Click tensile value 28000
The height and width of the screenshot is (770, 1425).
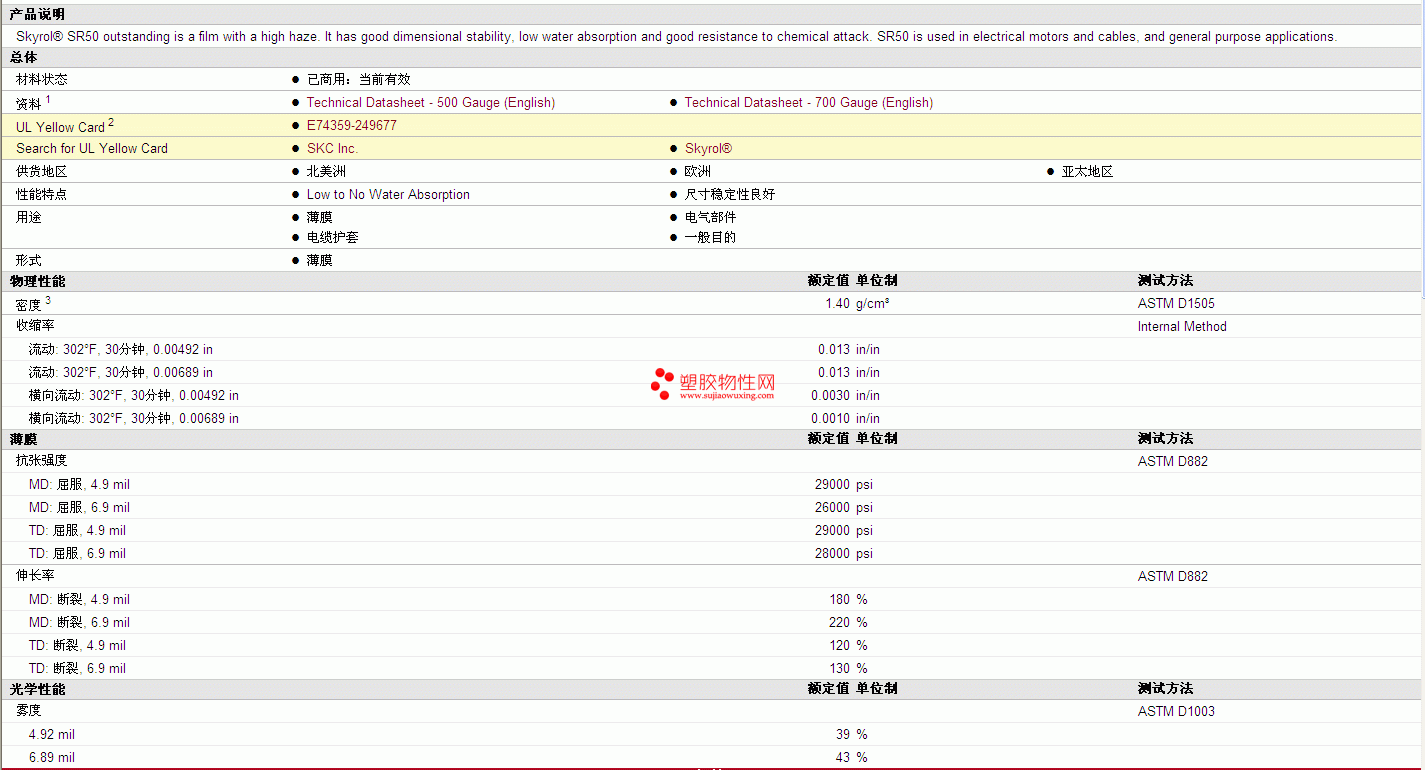coord(832,554)
